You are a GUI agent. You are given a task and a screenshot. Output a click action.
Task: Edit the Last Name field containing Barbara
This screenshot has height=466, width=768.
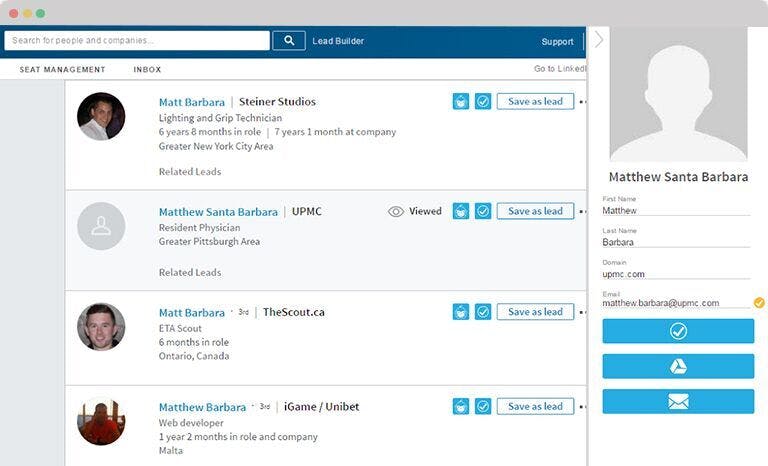pos(676,242)
